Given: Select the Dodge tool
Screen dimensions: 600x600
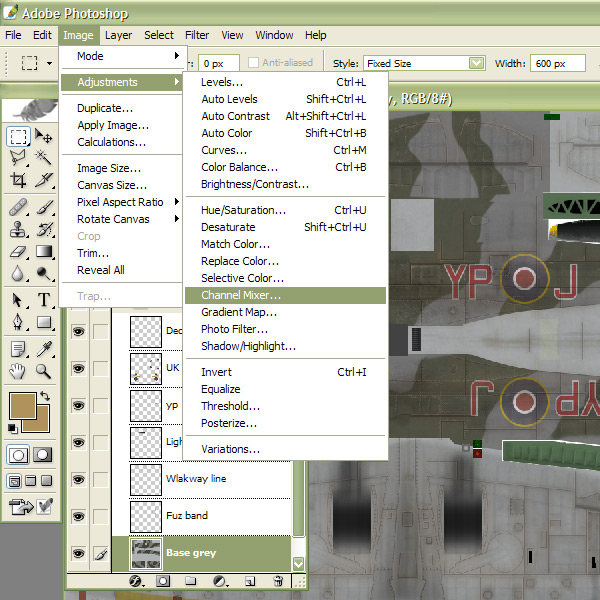Looking at the screenshot, I should click(43, 273).
